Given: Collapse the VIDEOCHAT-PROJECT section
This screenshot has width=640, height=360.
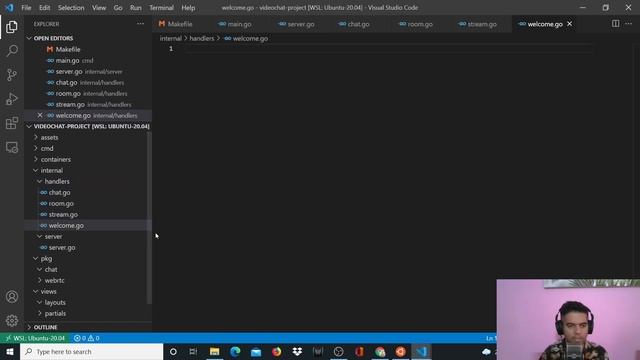Looking at the screenshot, I should click(x=88, y=127).
